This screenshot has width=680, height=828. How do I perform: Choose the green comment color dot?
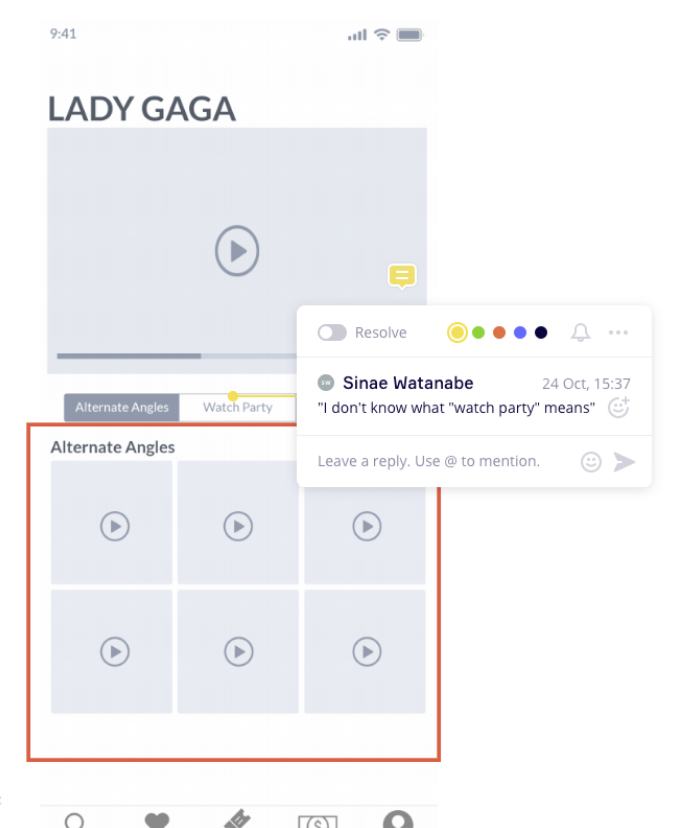(478, 333)
